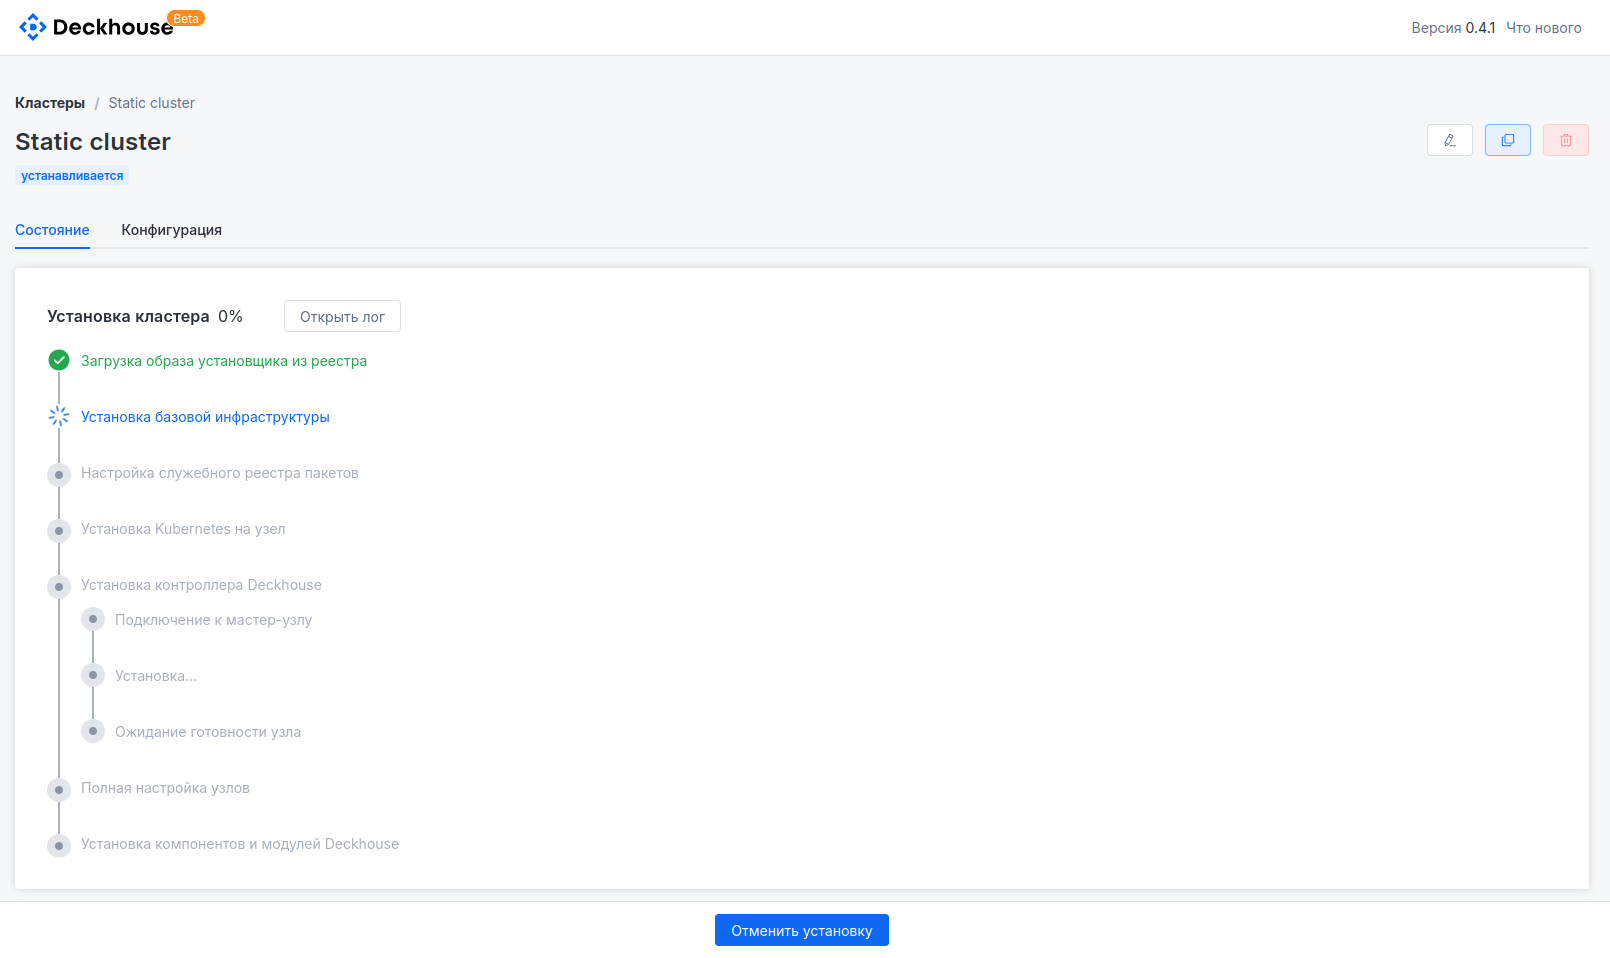Click the 0% installation progress indicator
The height and width of the screenshot is (958, 1610).
coord(230,316)
